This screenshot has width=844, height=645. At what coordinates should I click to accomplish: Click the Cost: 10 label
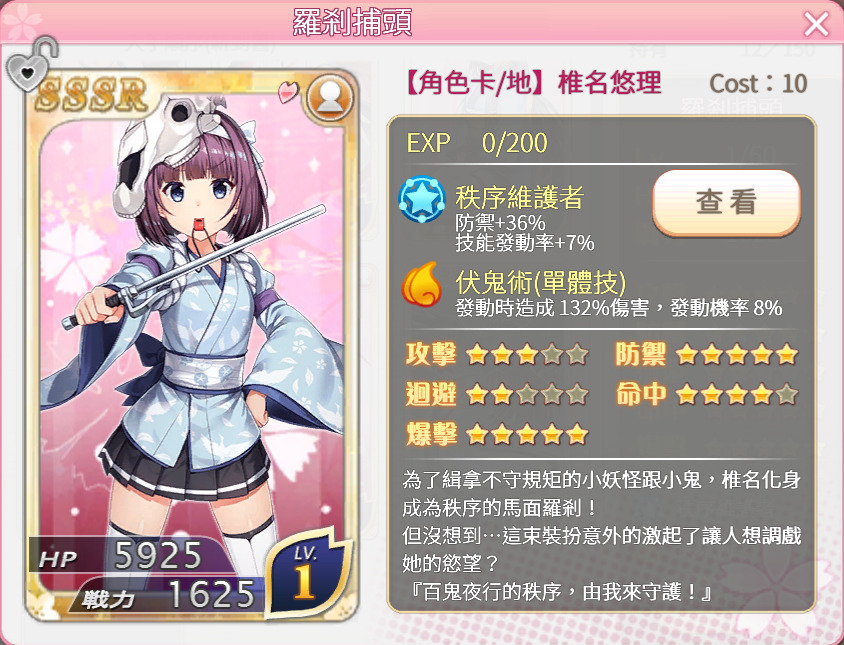[x=758, y=83]
